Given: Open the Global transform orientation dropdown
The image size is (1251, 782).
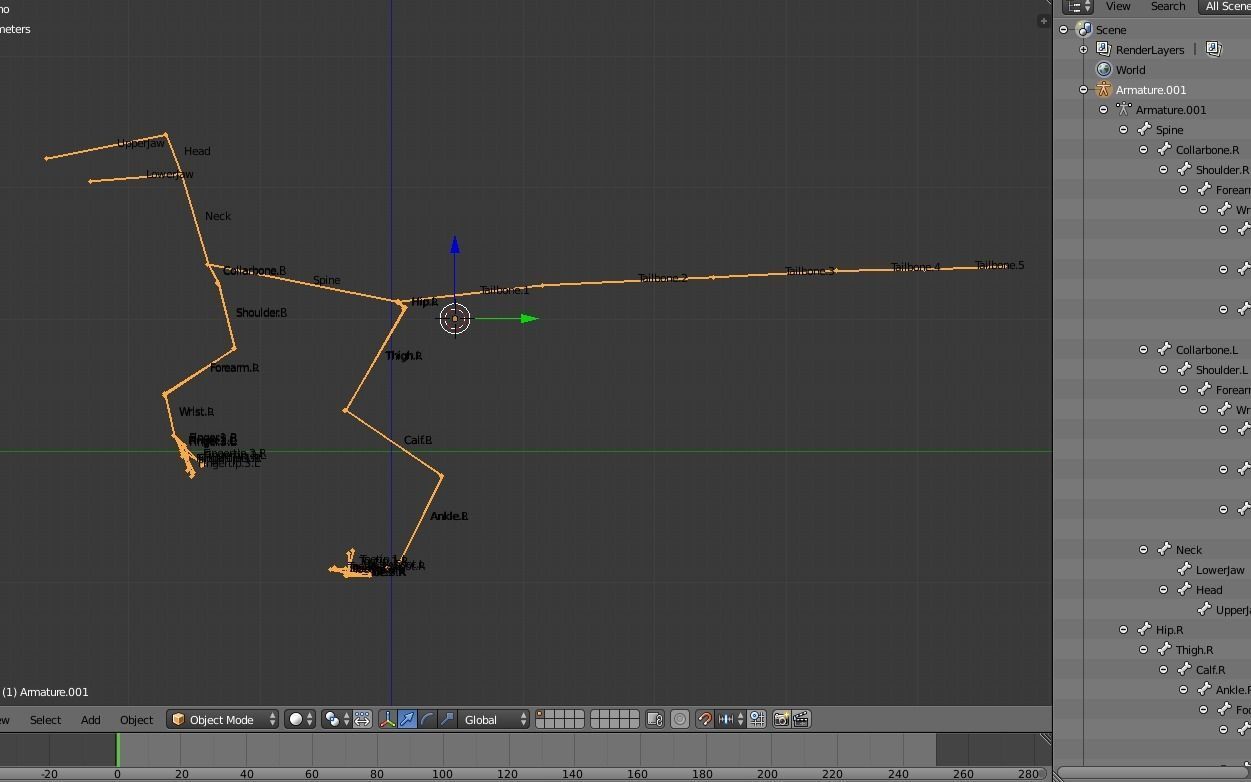Looking at the screenshot, I should click(494, 719).
